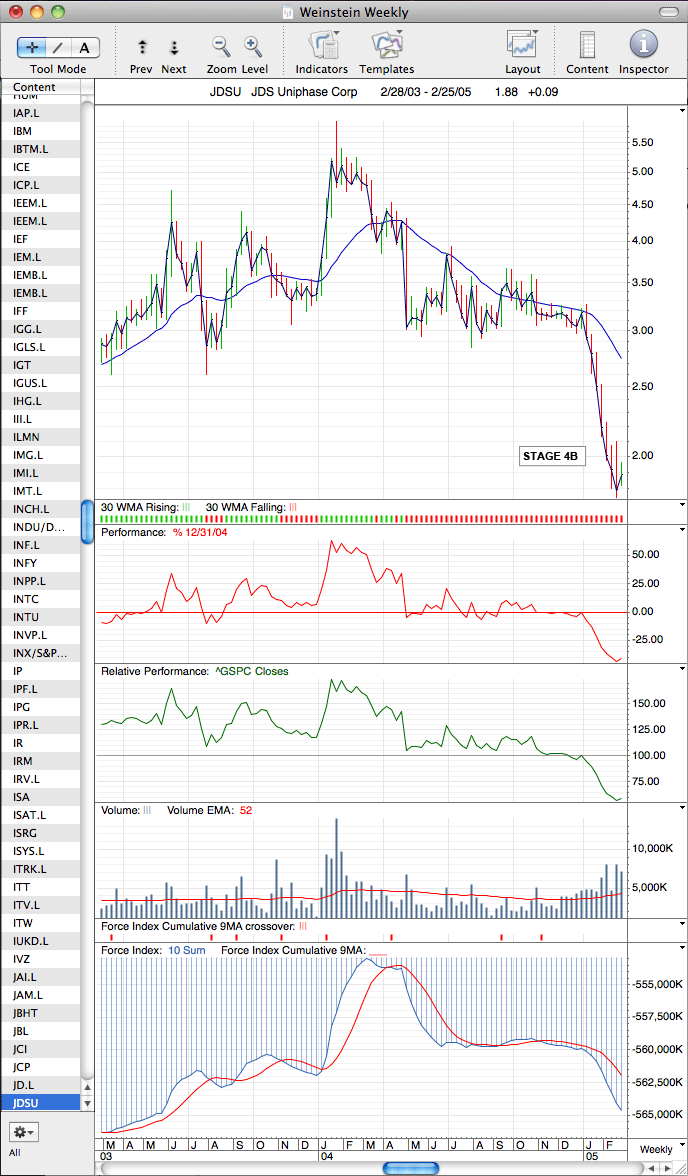Select IBM in the content list
This screenshot has width=688, height=1176.
pos(40,130)
